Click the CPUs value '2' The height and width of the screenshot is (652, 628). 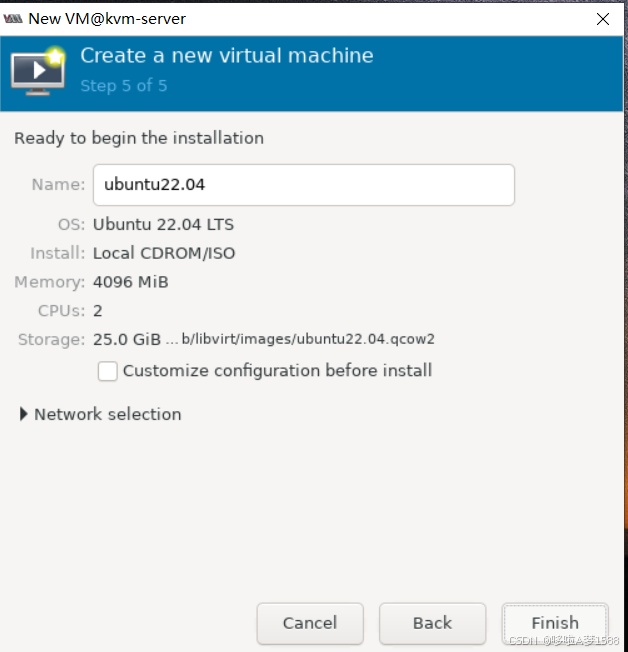[98, 311]
